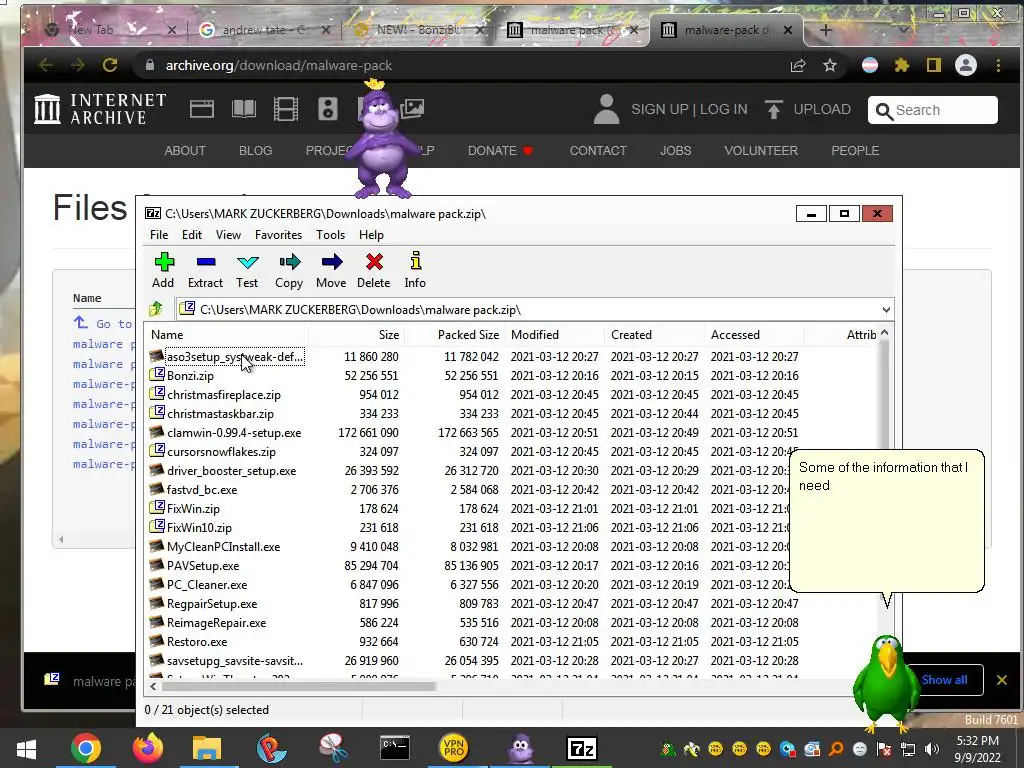Open the Favorites menu
Screen dimensions: 1024x768
[x=278, y=235]
